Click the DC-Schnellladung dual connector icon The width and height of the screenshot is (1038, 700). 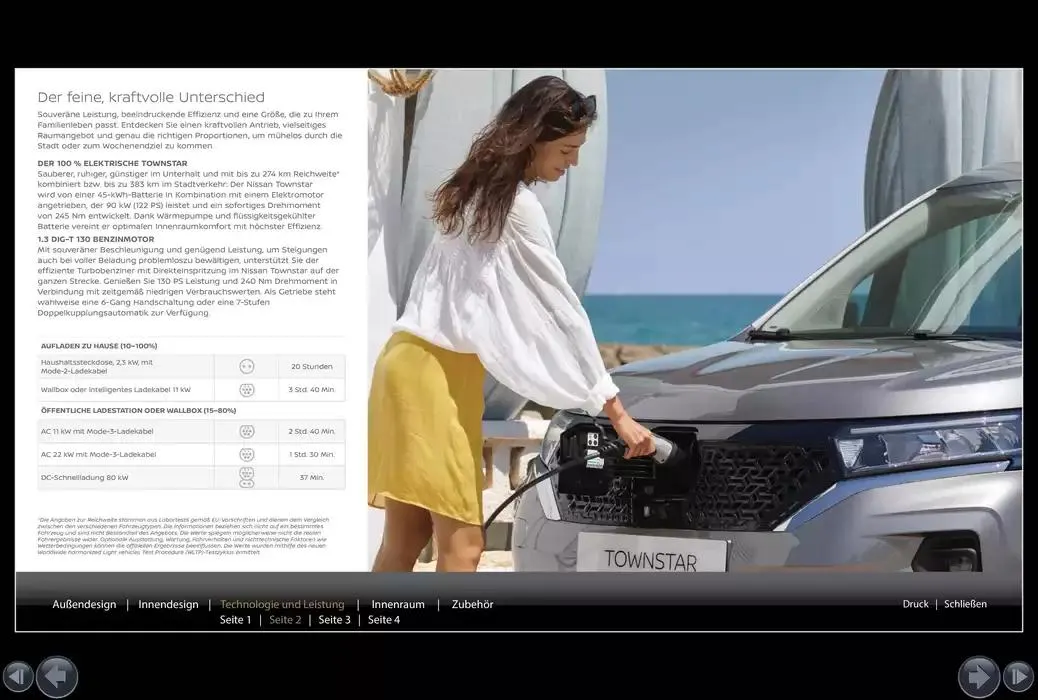pyautogui.click(x=247, y=477)
